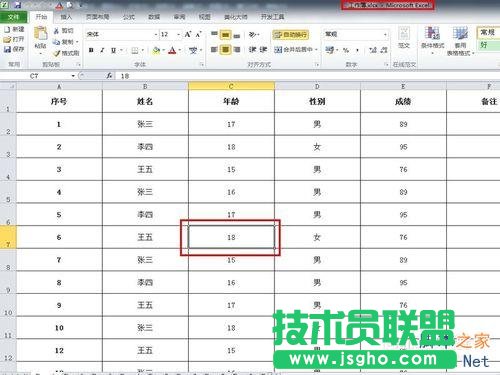Activate the Format Painter (格式刷)

tap(66, 53)
